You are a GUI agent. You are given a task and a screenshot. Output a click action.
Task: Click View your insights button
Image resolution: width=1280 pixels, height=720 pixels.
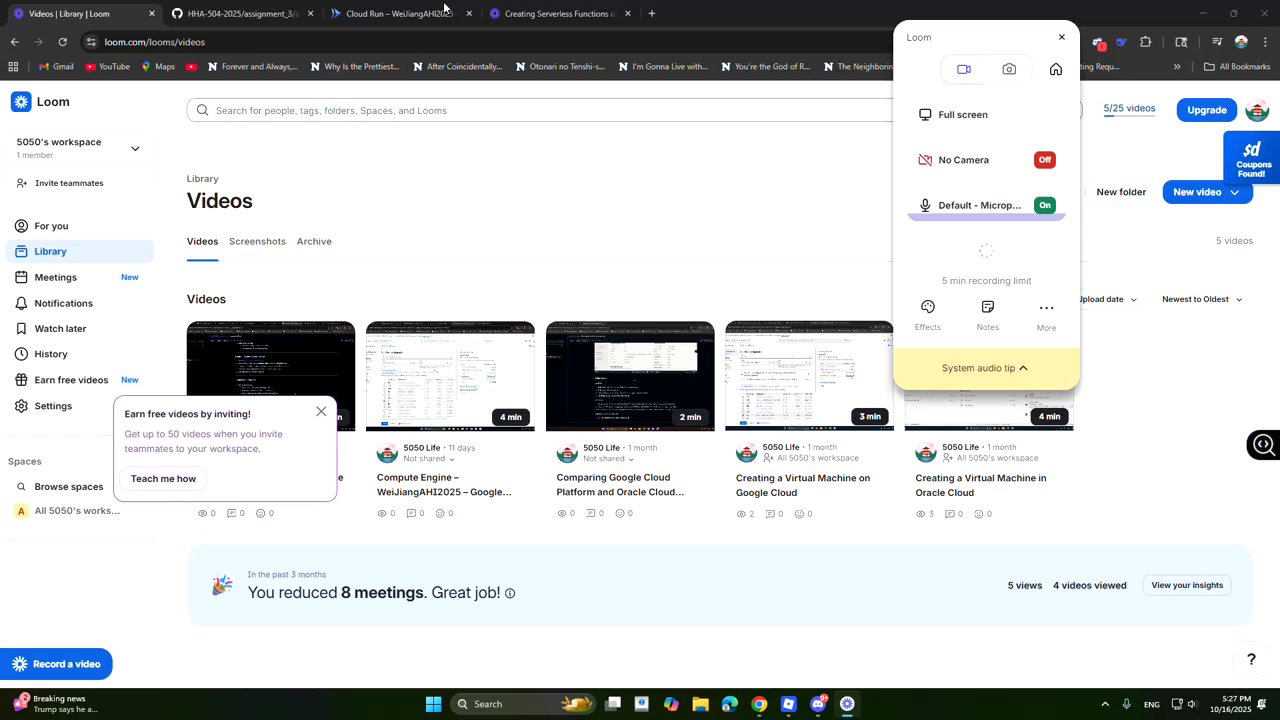(x=1187, y=585)
